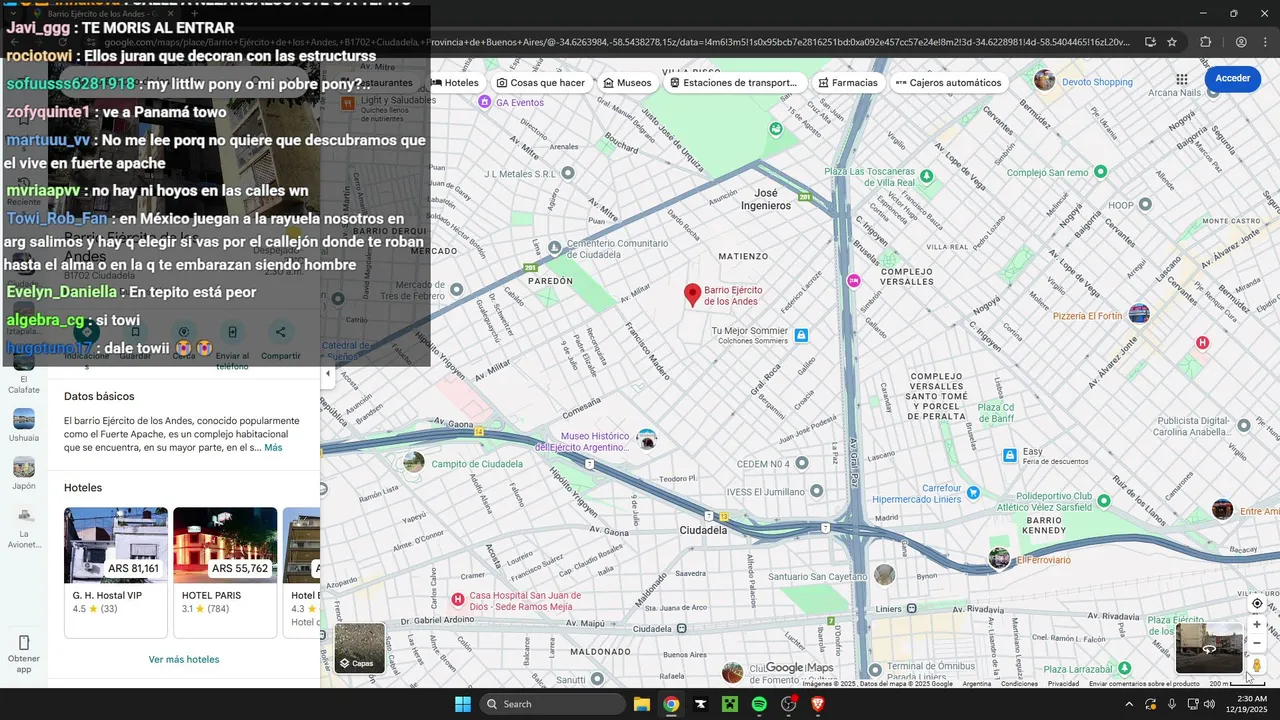
Task: Click Obtener app phone icon
Action: (24, 642)
